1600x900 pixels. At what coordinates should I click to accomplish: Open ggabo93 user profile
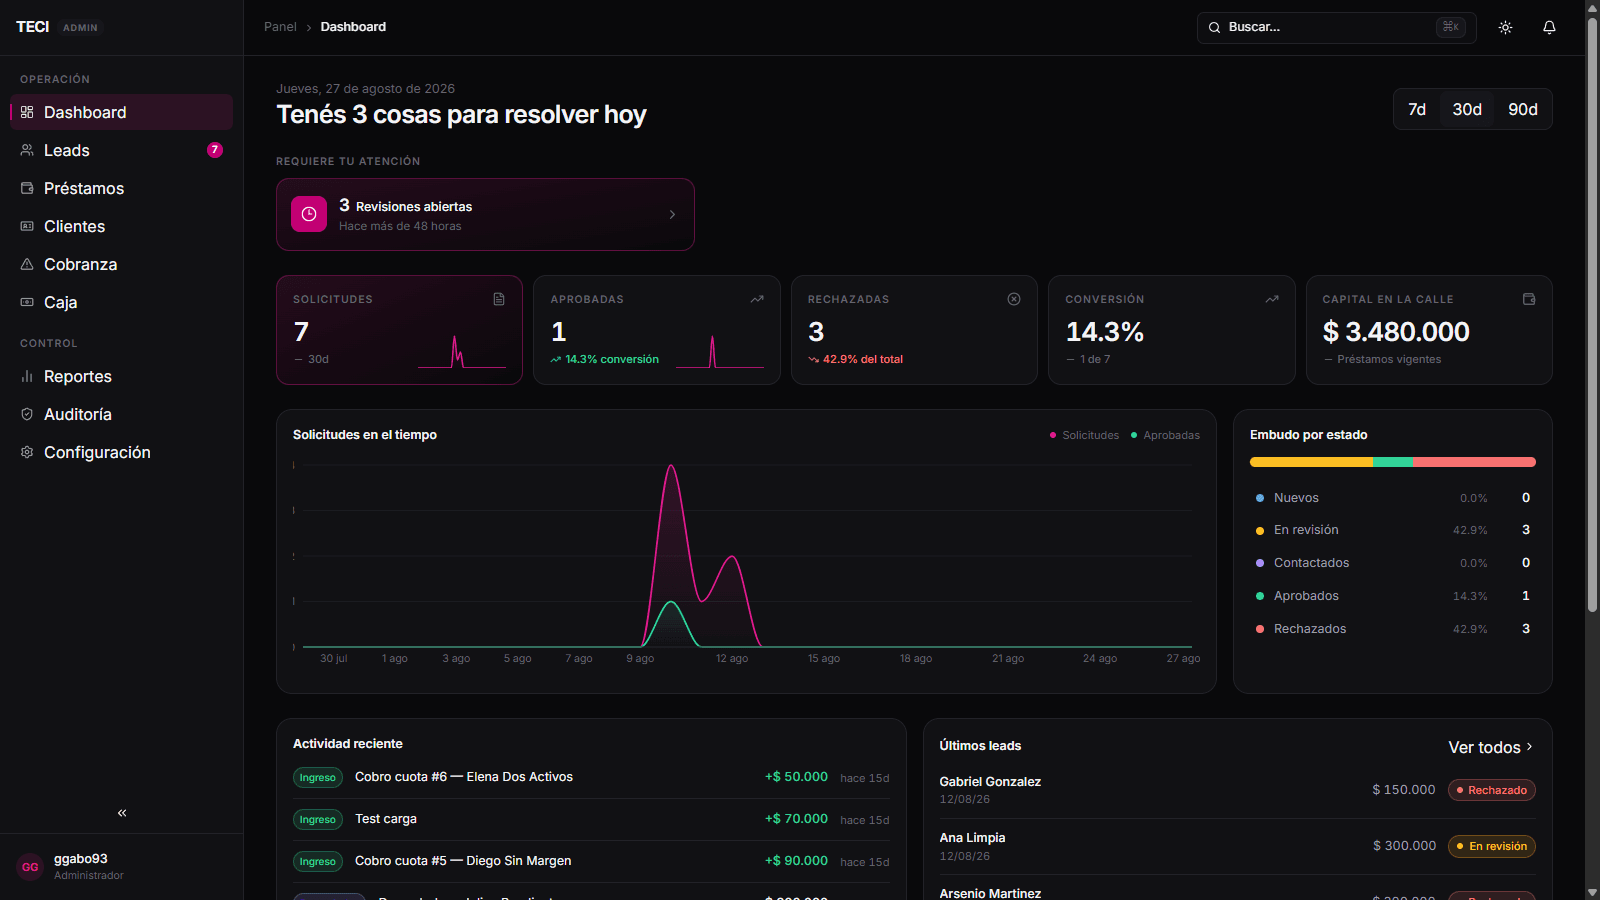click(x=121, y=867)
